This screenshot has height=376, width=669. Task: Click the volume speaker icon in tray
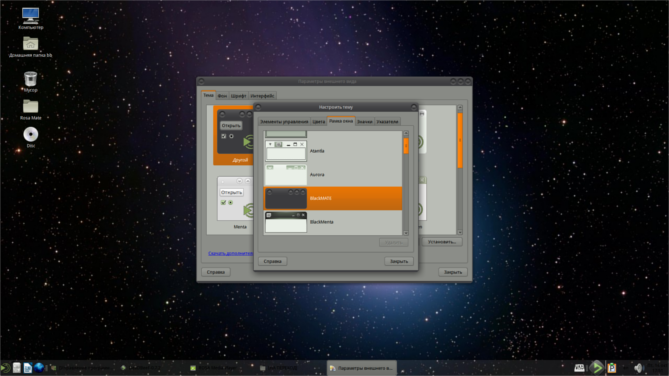point(638,367)
